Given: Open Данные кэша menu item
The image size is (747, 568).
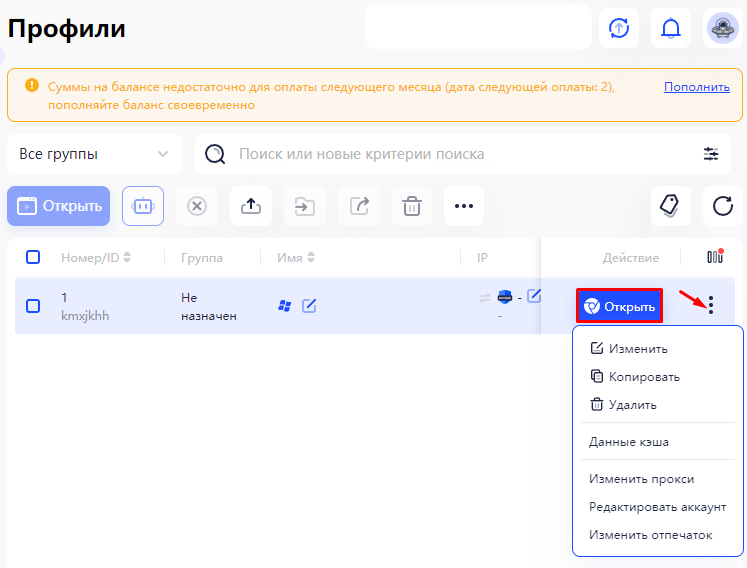Looking at the screenshot, I should (x=629, y=442).
